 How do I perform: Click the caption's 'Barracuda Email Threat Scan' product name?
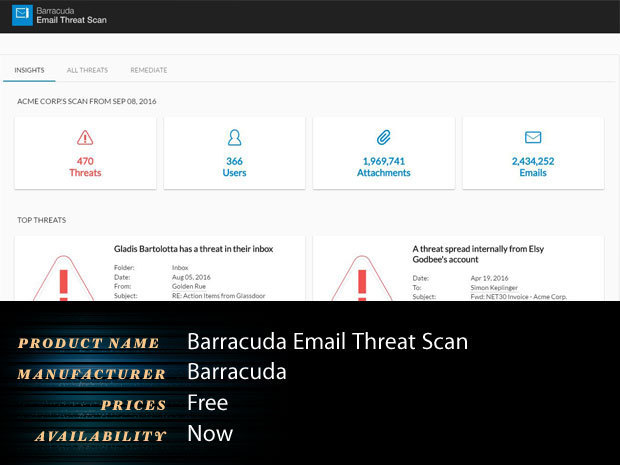point(327,341)
